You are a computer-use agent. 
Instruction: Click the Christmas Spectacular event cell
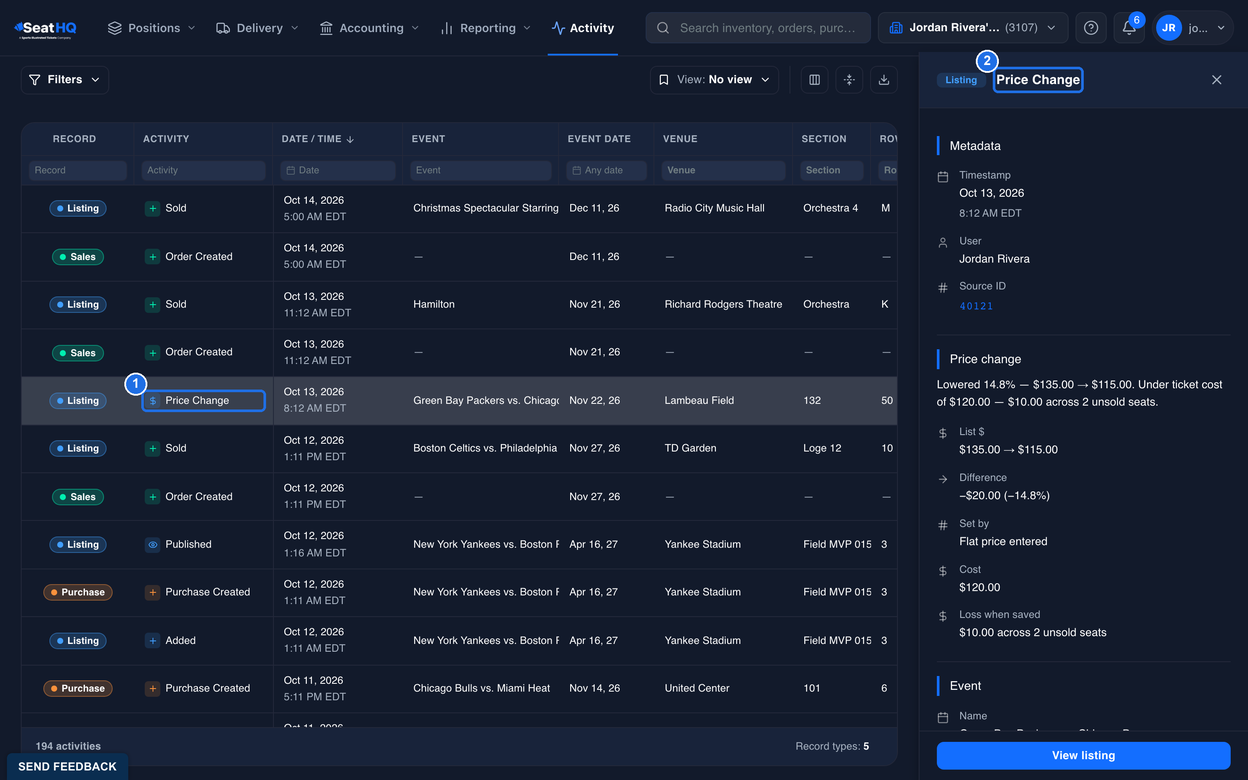click(486, 208)
